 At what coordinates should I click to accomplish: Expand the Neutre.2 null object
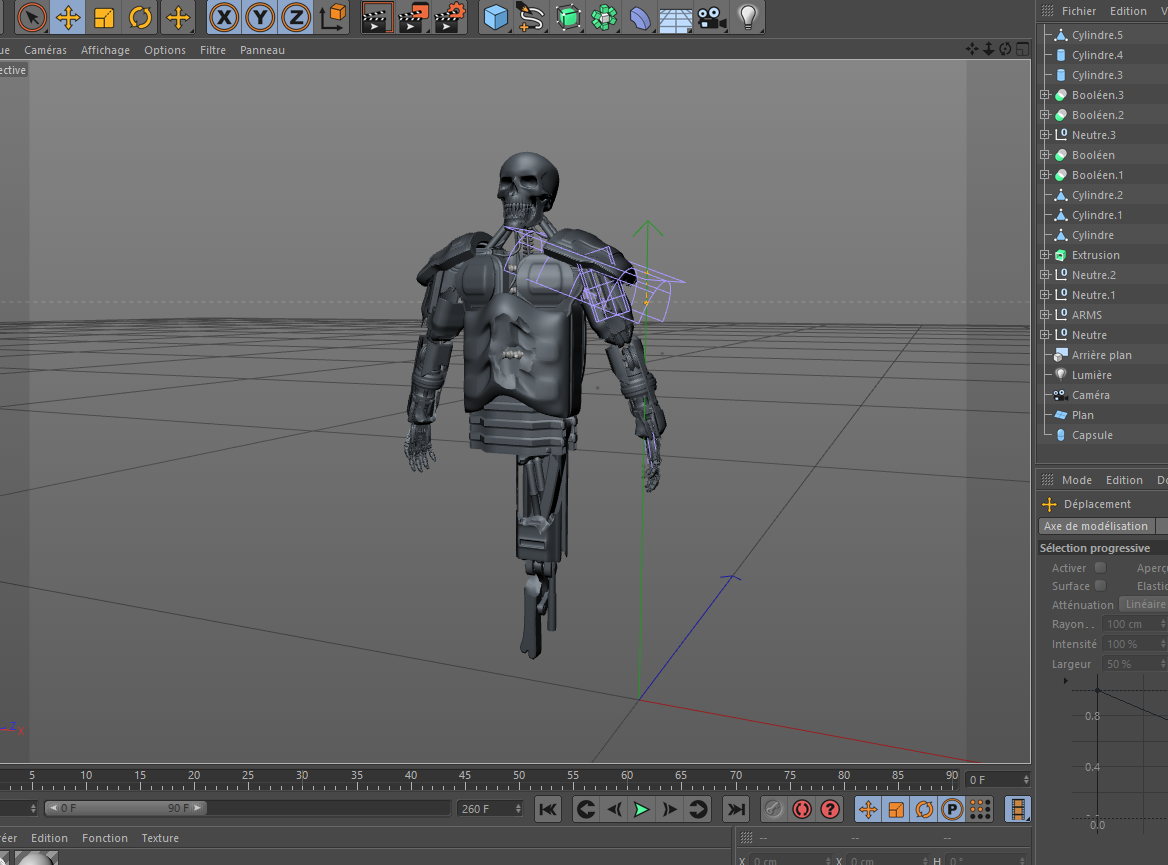(x=1045, y=275)
